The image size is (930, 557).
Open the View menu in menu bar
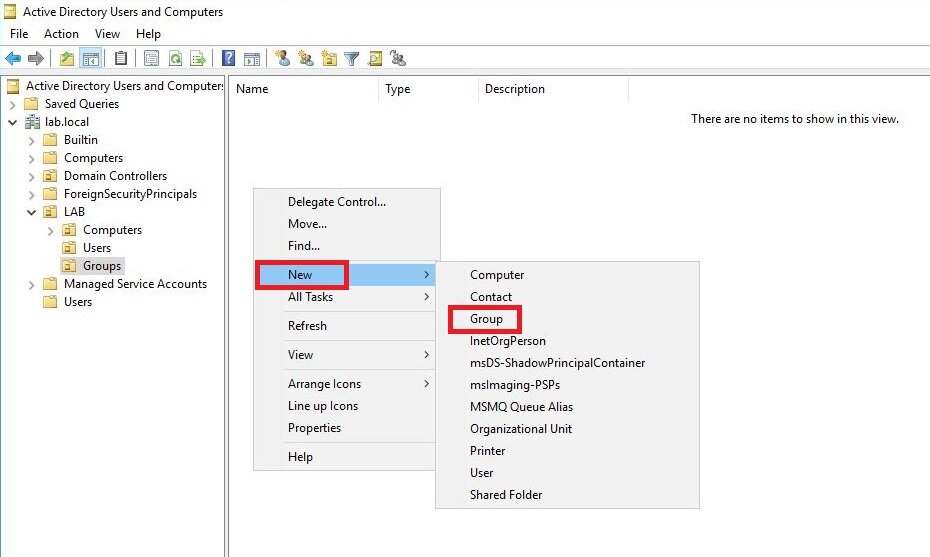click(107, 34)
